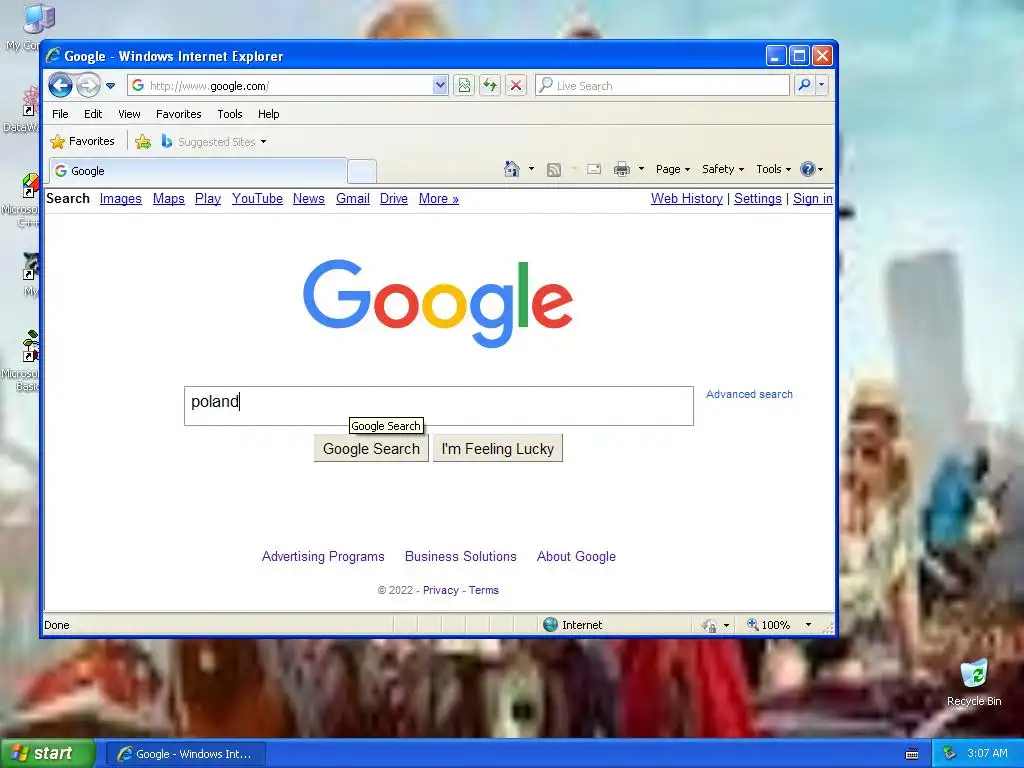Open the Favorites menu
This screenshot has width=1024, height=768.
[178, 114]
